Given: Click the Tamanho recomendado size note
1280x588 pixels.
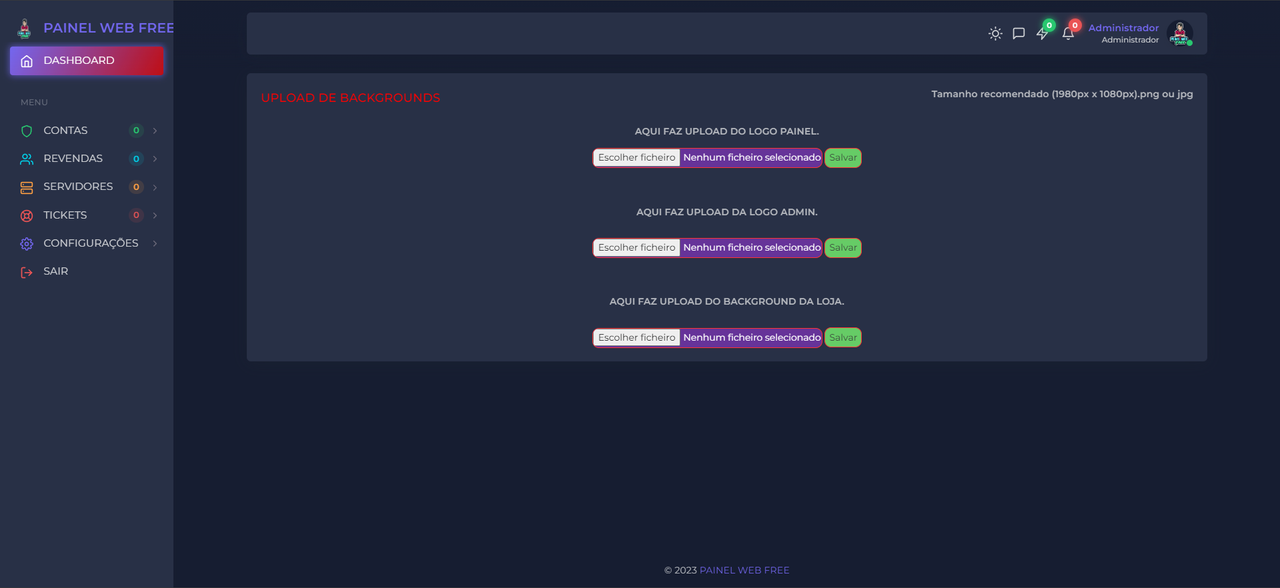Looking at the screenshot, I should point(1062,94).
